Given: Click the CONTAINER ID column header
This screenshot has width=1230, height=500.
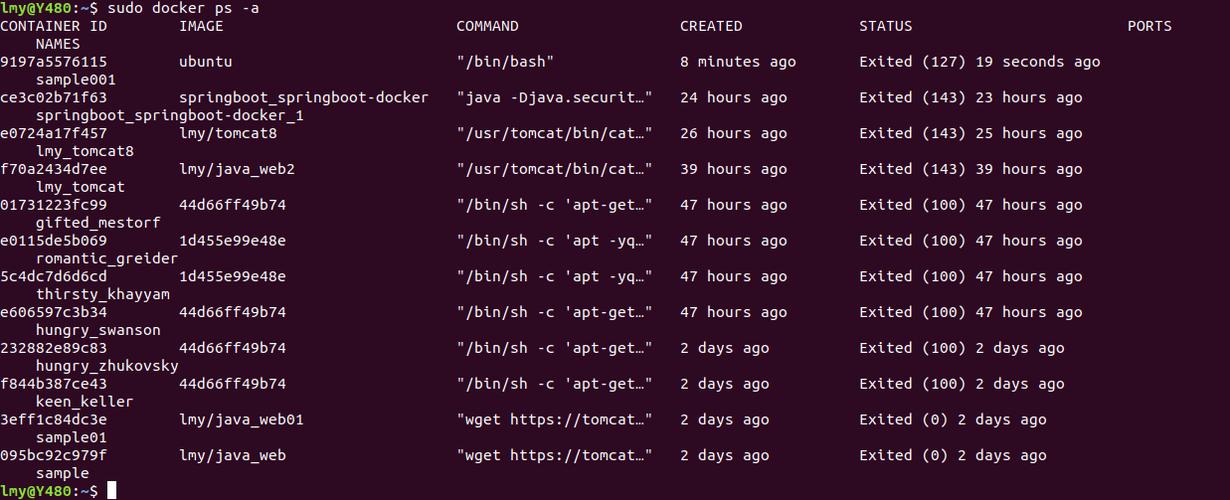Looking at the screenshot, I should tap(54, 26).
